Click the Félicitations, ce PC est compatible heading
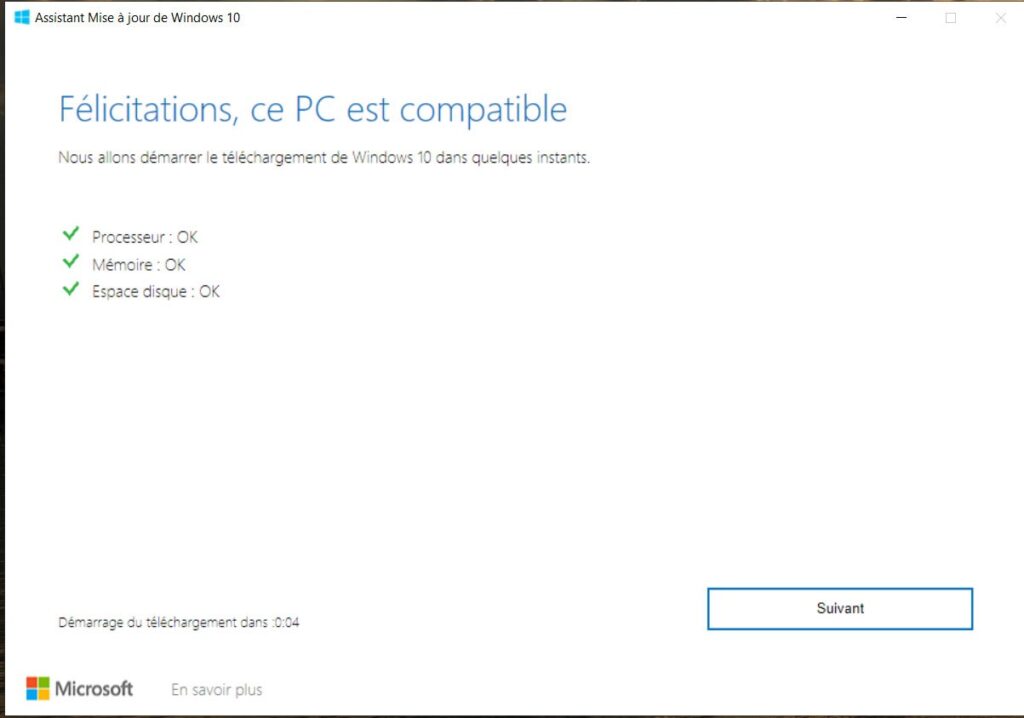This screenshot has height=718, width=1024. coord(313,110)
